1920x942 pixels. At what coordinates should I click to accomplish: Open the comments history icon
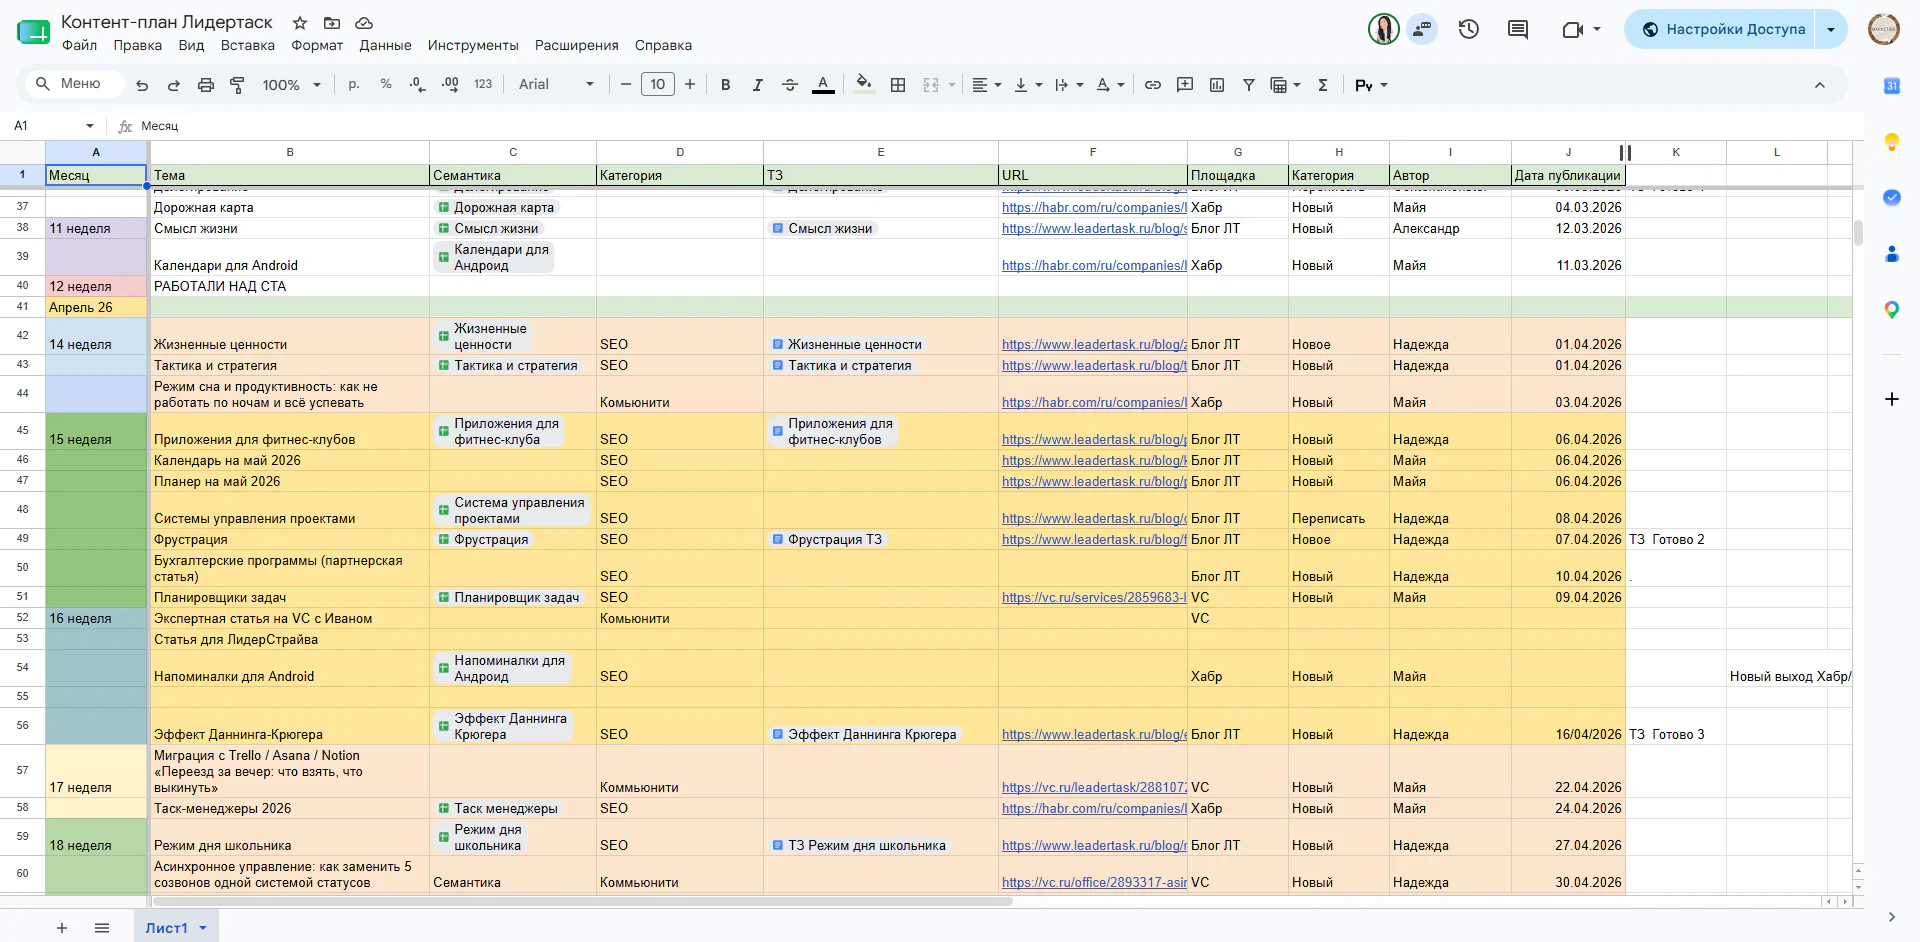[1518, 29]
